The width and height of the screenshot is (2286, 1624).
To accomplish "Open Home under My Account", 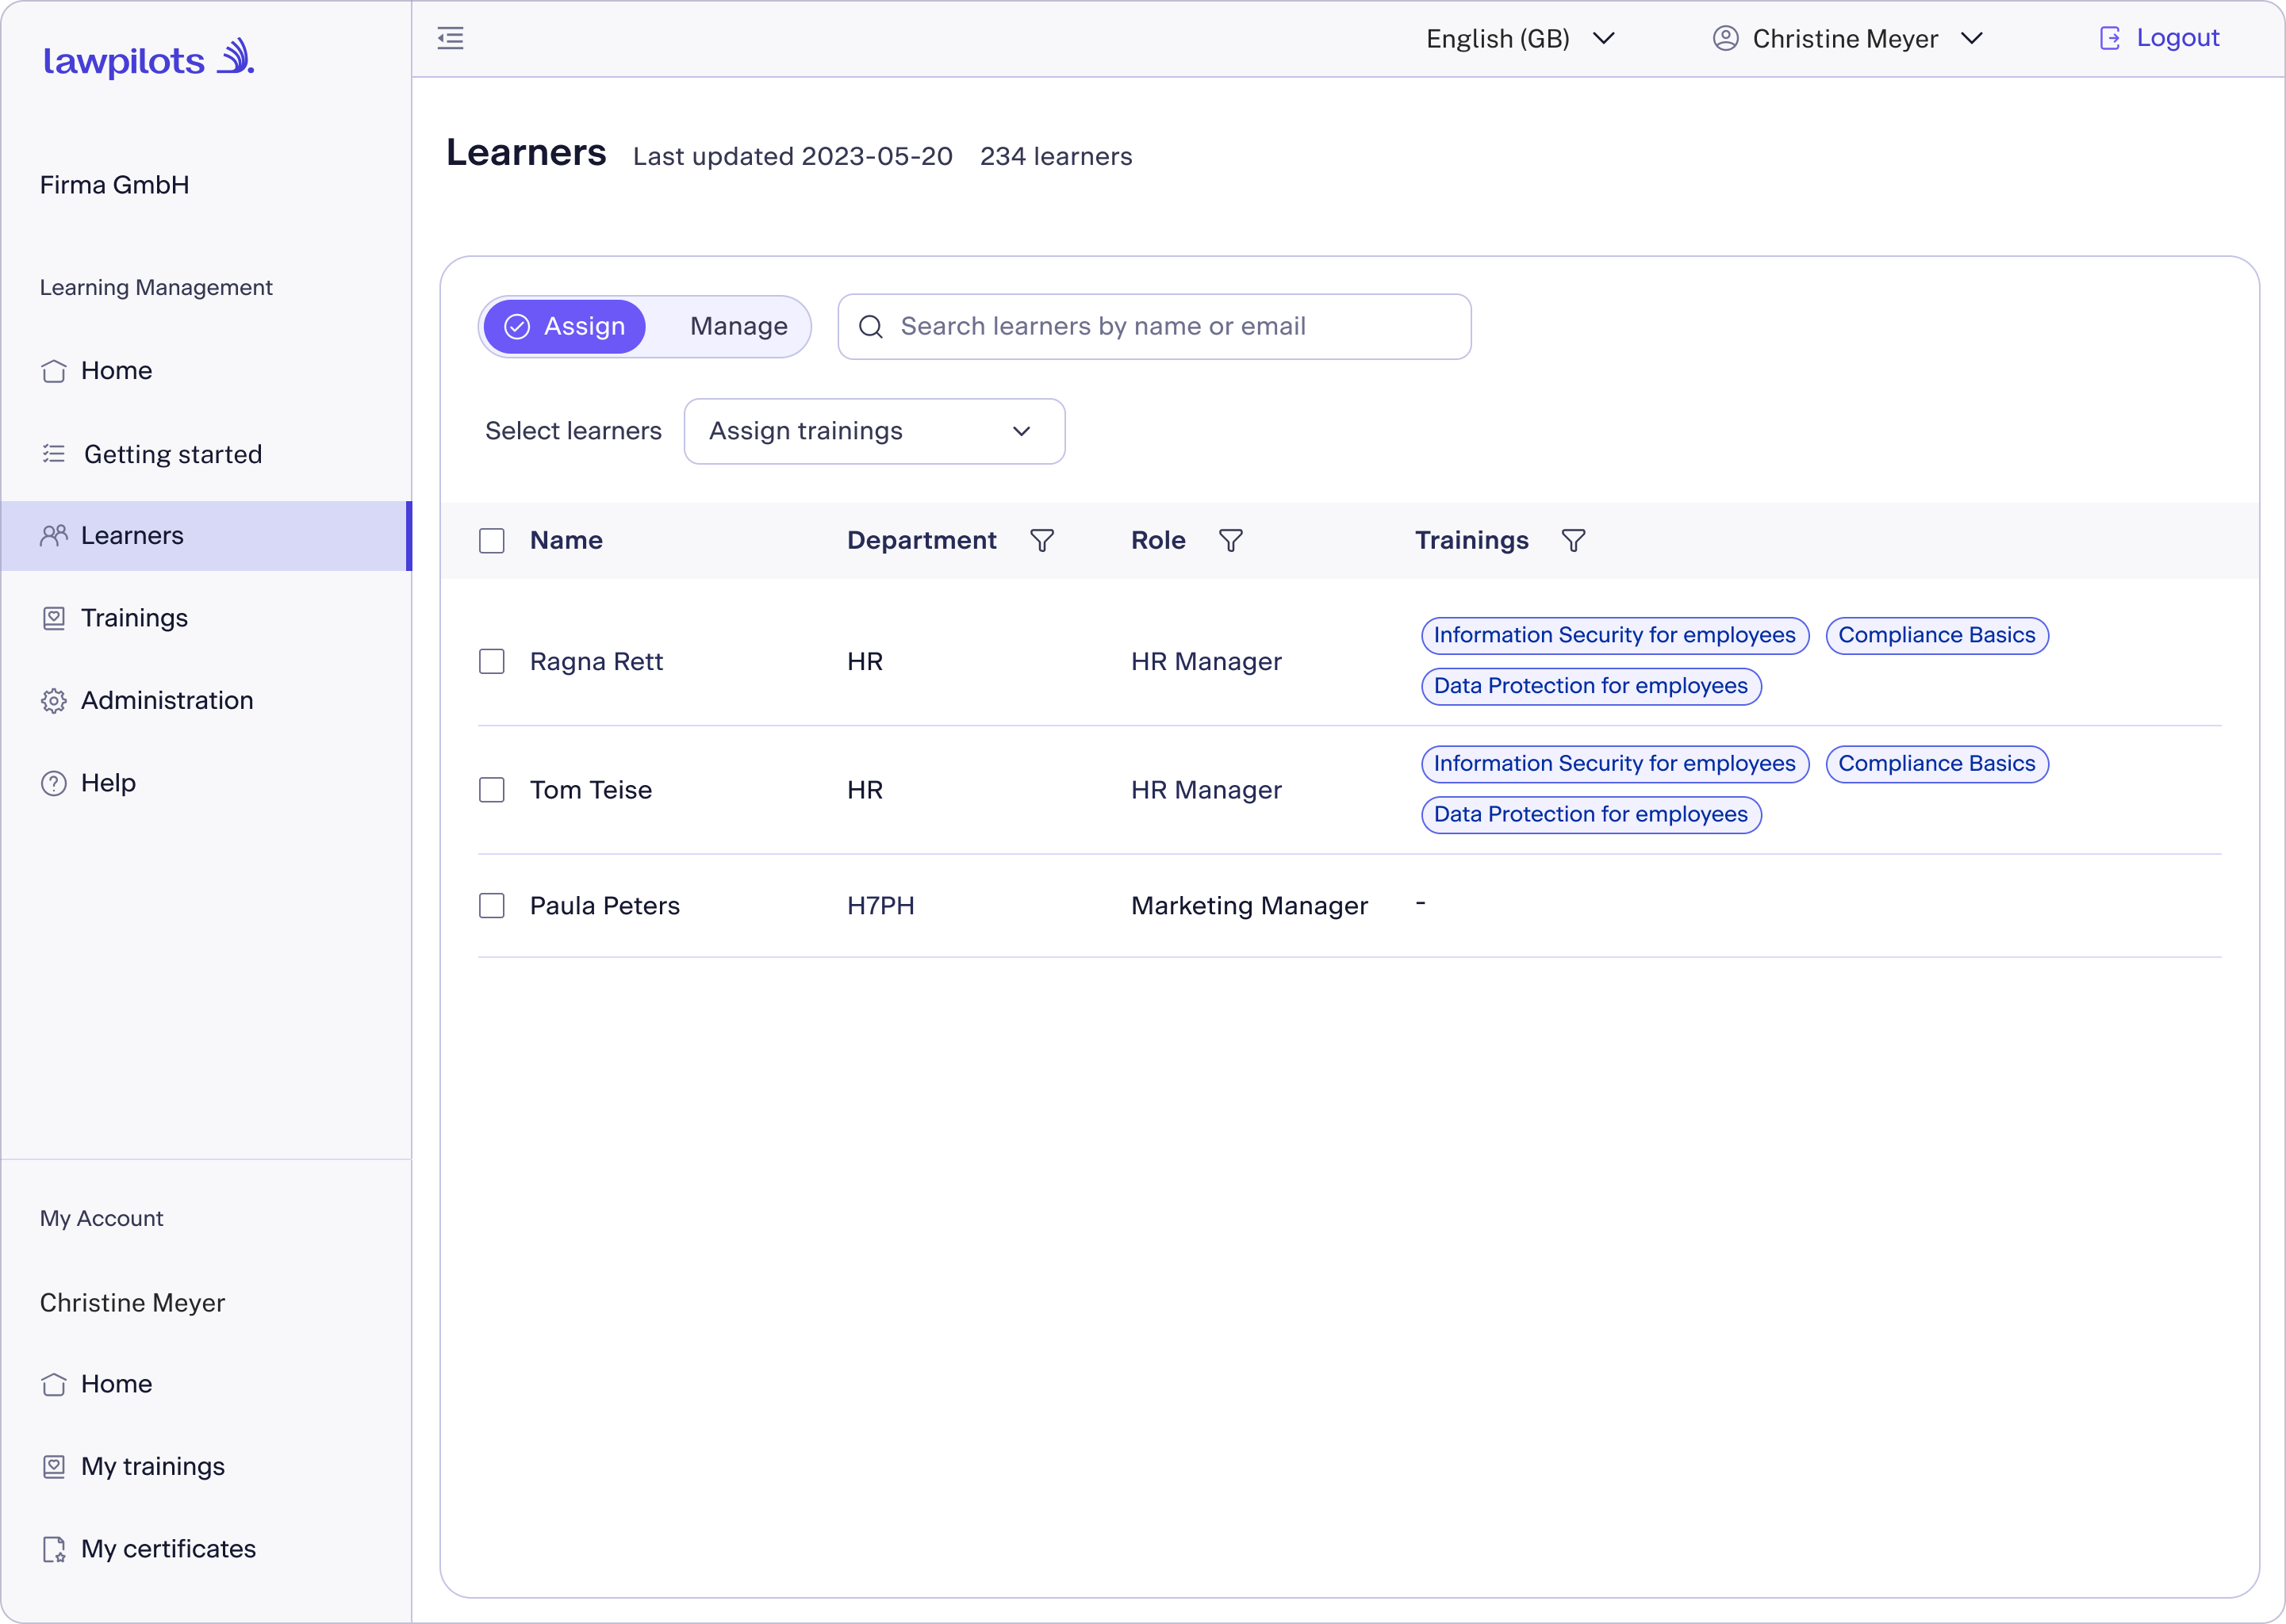I will (205, 1384).
